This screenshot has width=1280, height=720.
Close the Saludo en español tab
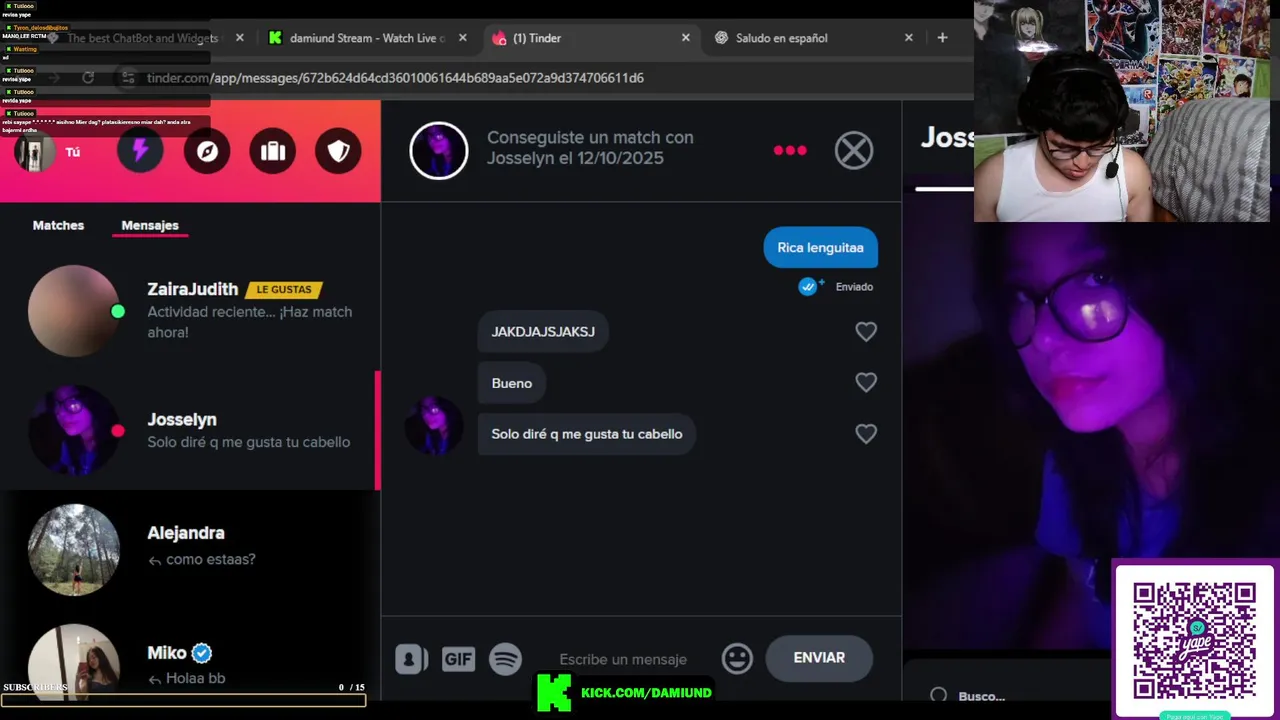pos(908,38)
